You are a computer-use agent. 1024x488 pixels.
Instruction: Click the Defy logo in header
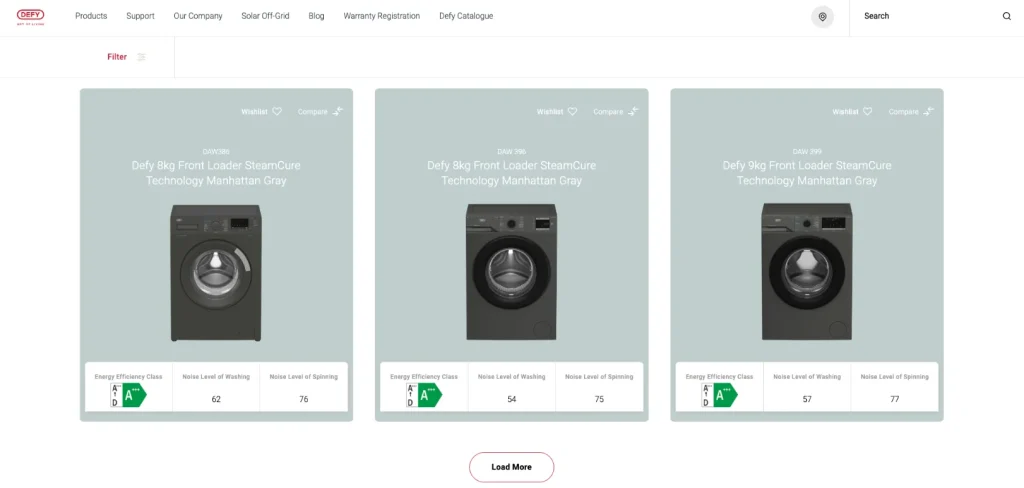click(30, 16)
